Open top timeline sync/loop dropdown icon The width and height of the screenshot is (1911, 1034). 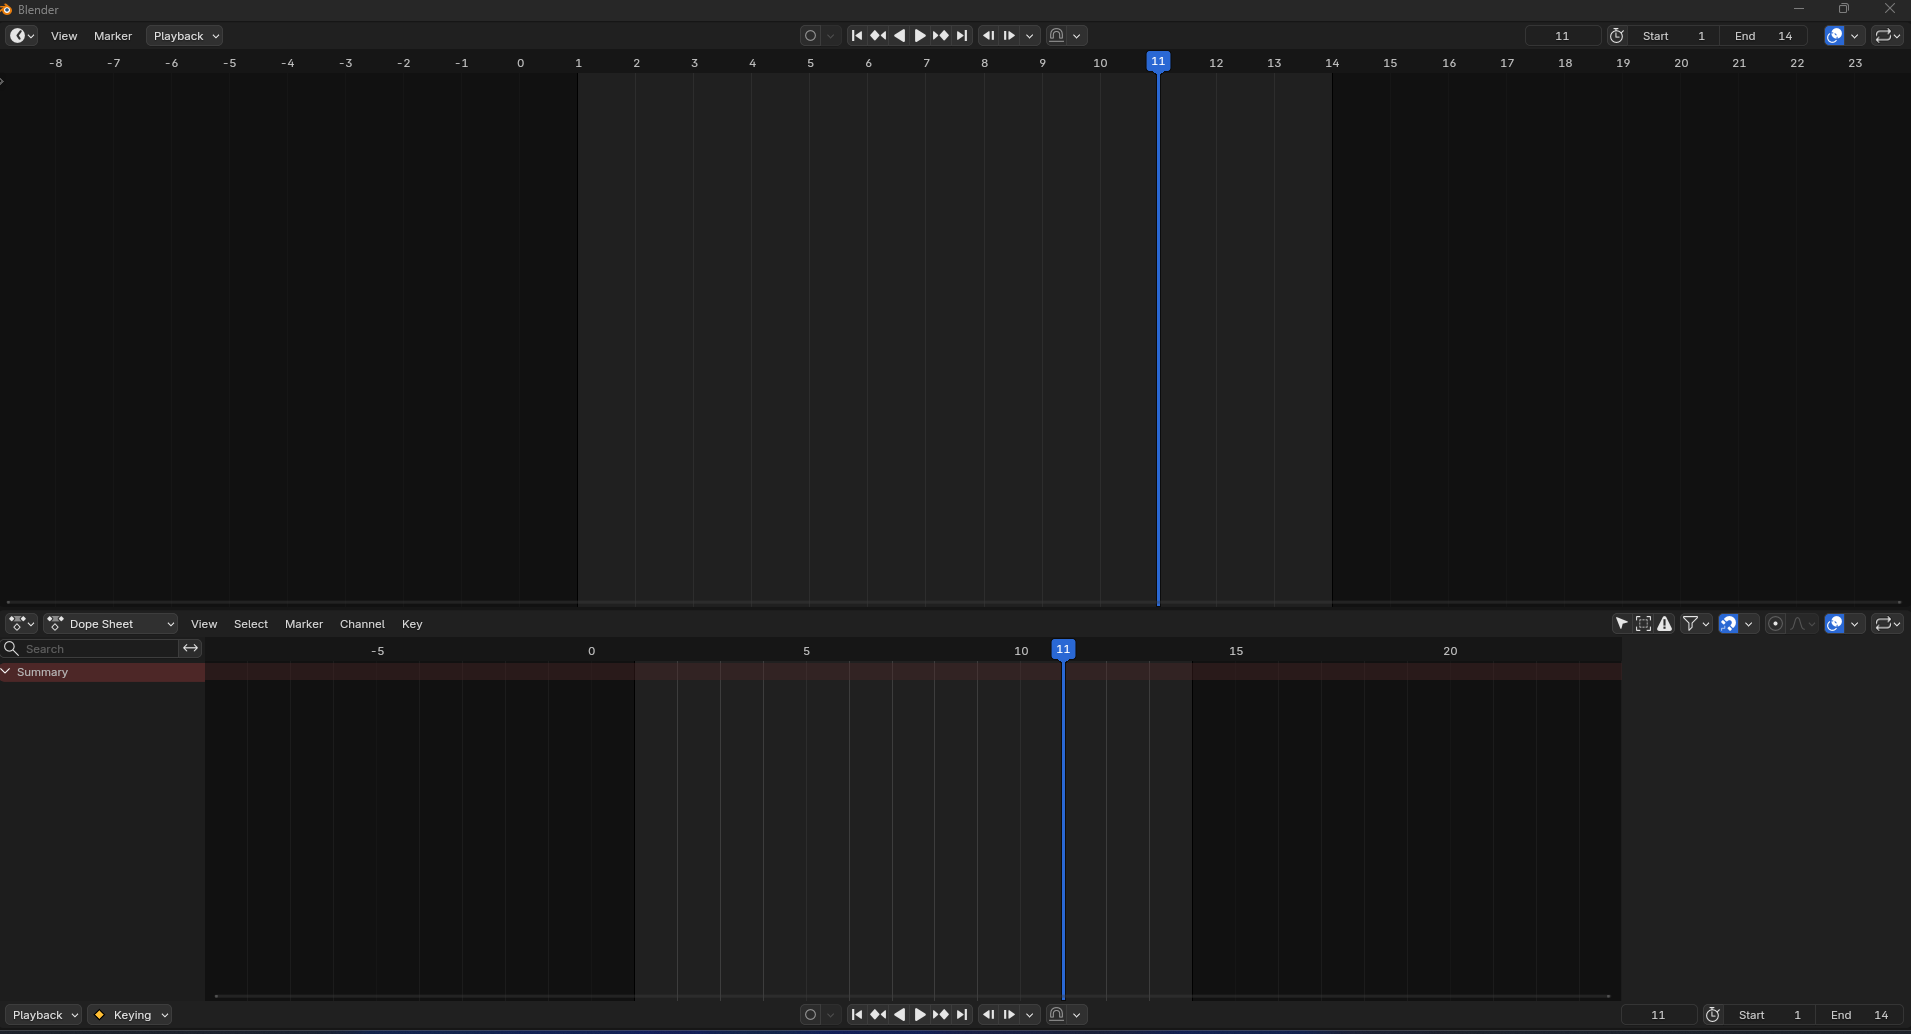pos(1887,36)
